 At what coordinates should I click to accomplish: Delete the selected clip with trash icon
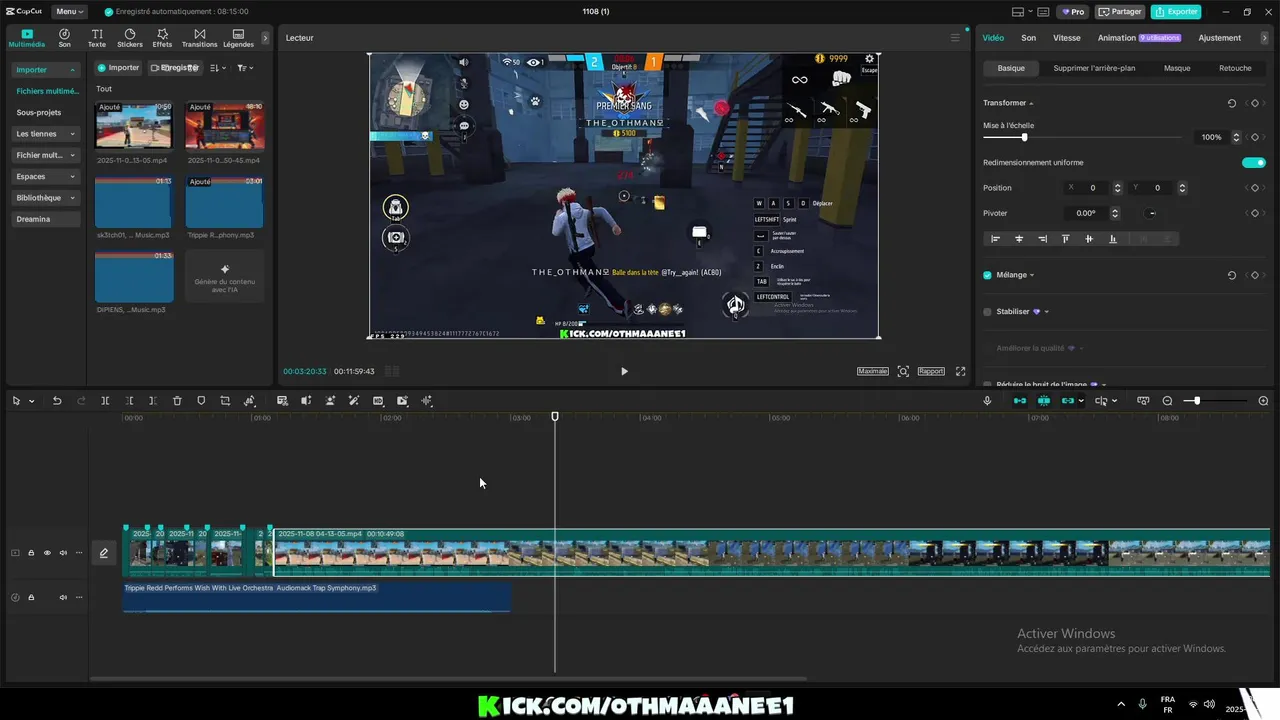pos(177,401)
